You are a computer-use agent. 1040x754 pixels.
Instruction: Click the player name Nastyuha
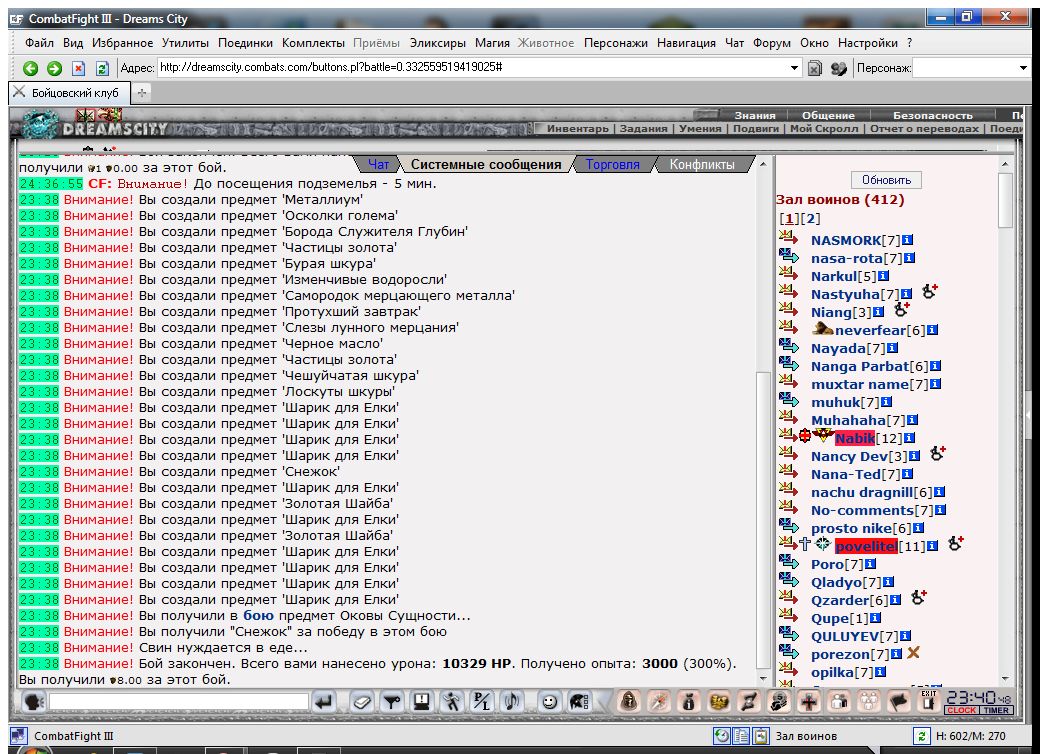pos(845,294)
